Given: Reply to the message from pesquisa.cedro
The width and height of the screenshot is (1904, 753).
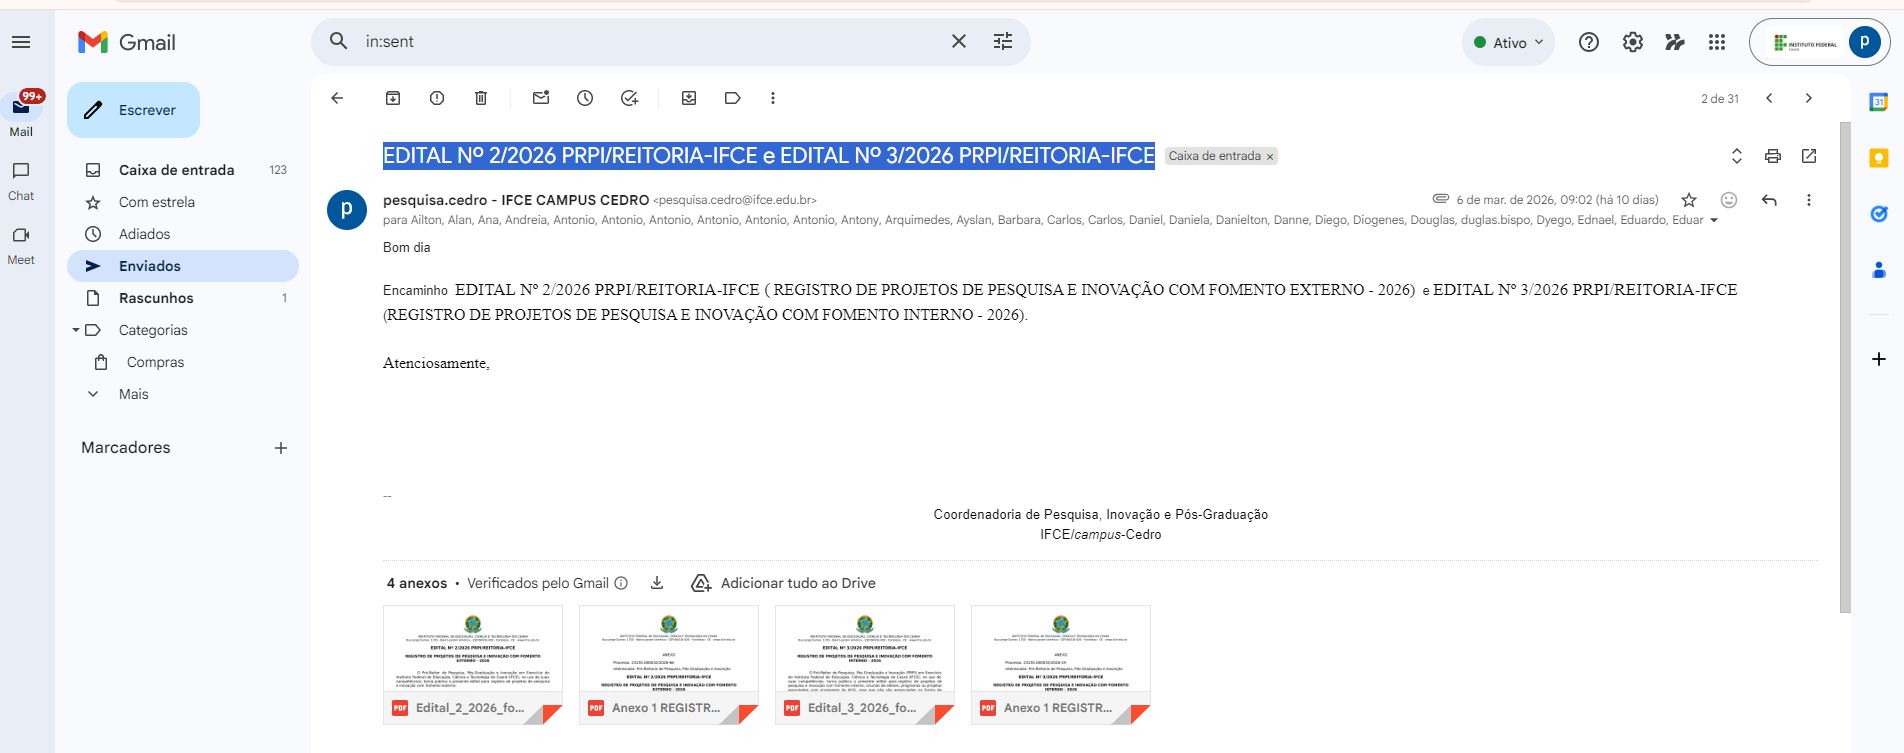Looking at the screenshot, I should pyautogui.click(x=1769, y=200).
